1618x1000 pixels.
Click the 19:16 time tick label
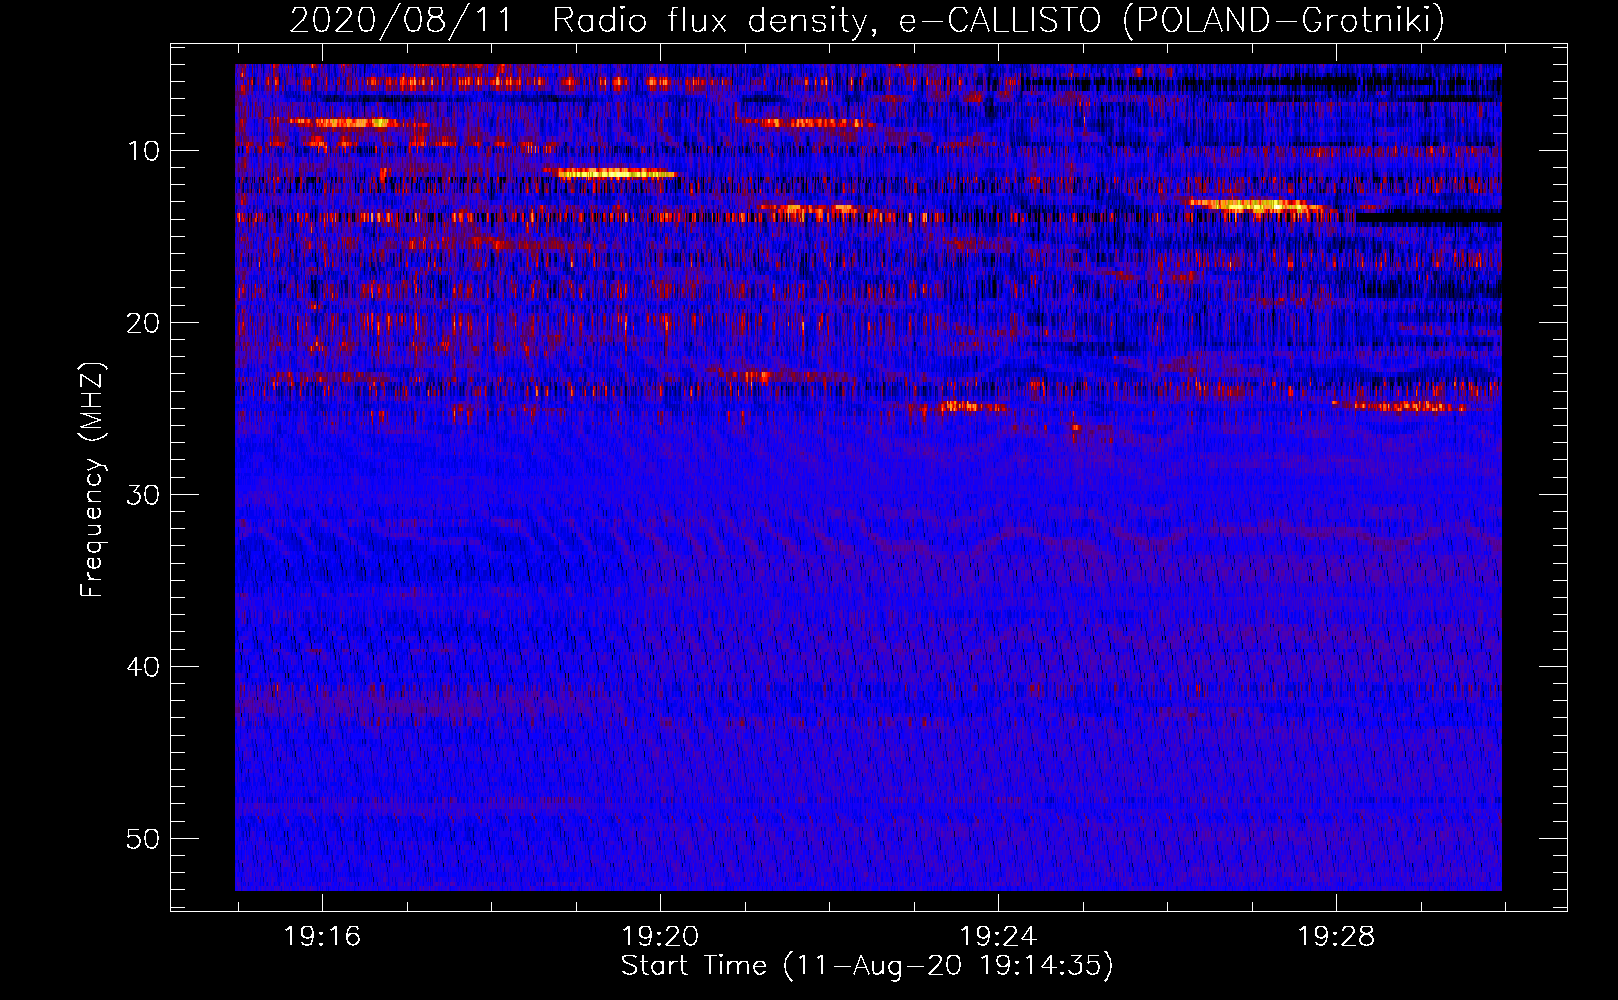[x=322, y=937]
